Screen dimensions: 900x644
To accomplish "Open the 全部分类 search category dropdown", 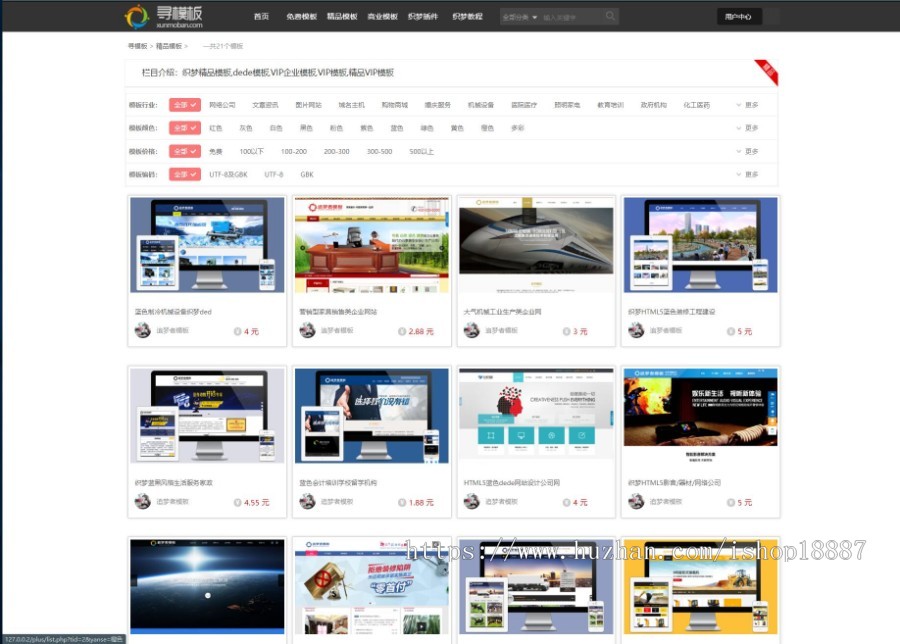I will point(519,17).
